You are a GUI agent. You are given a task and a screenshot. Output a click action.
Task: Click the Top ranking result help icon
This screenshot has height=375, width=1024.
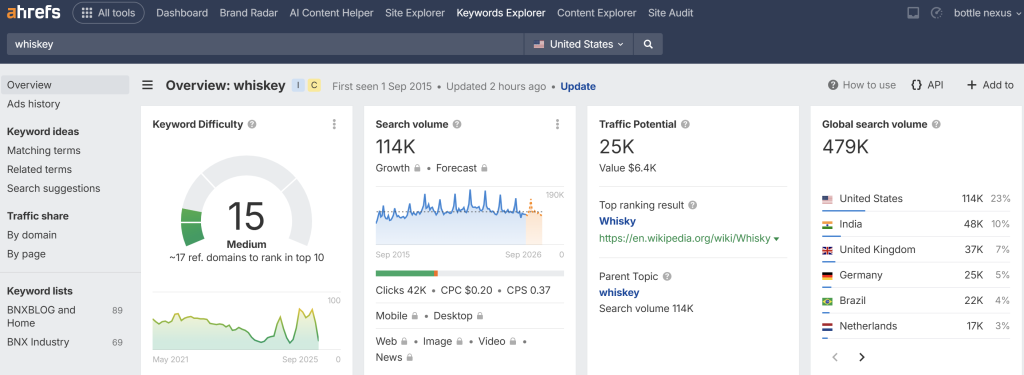click(693, 205)
